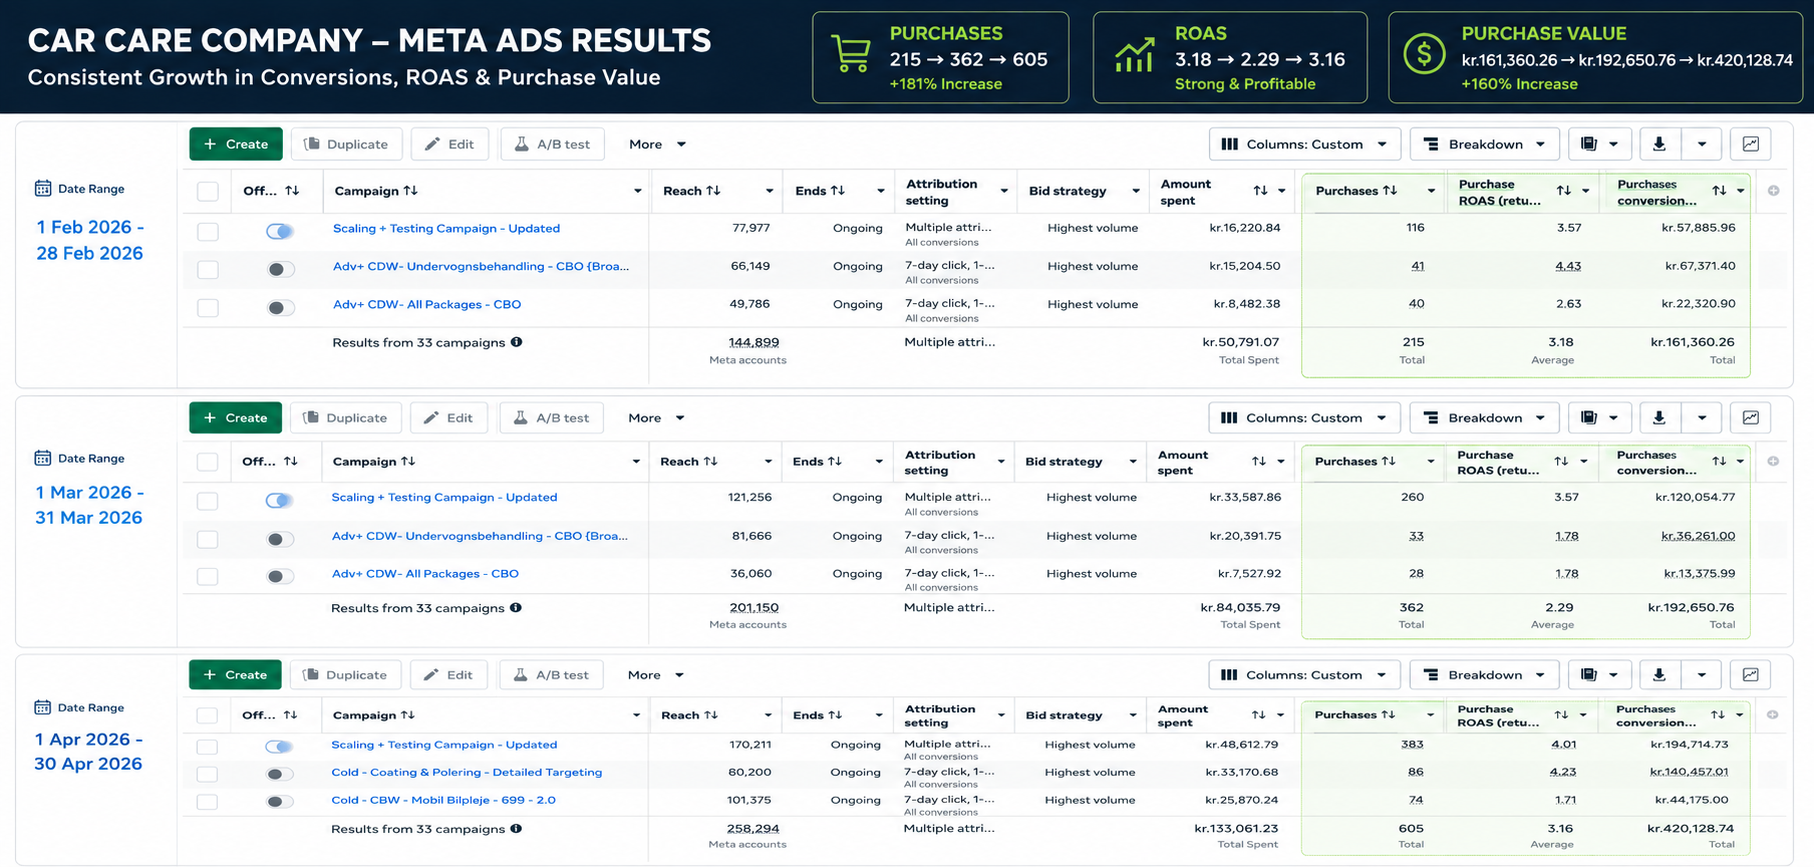This screenshot has height=867, width=1814.
Task: Turn on April Cold - CBW - Mobil Bilpleje switch
Action: [x=280, y=801]
